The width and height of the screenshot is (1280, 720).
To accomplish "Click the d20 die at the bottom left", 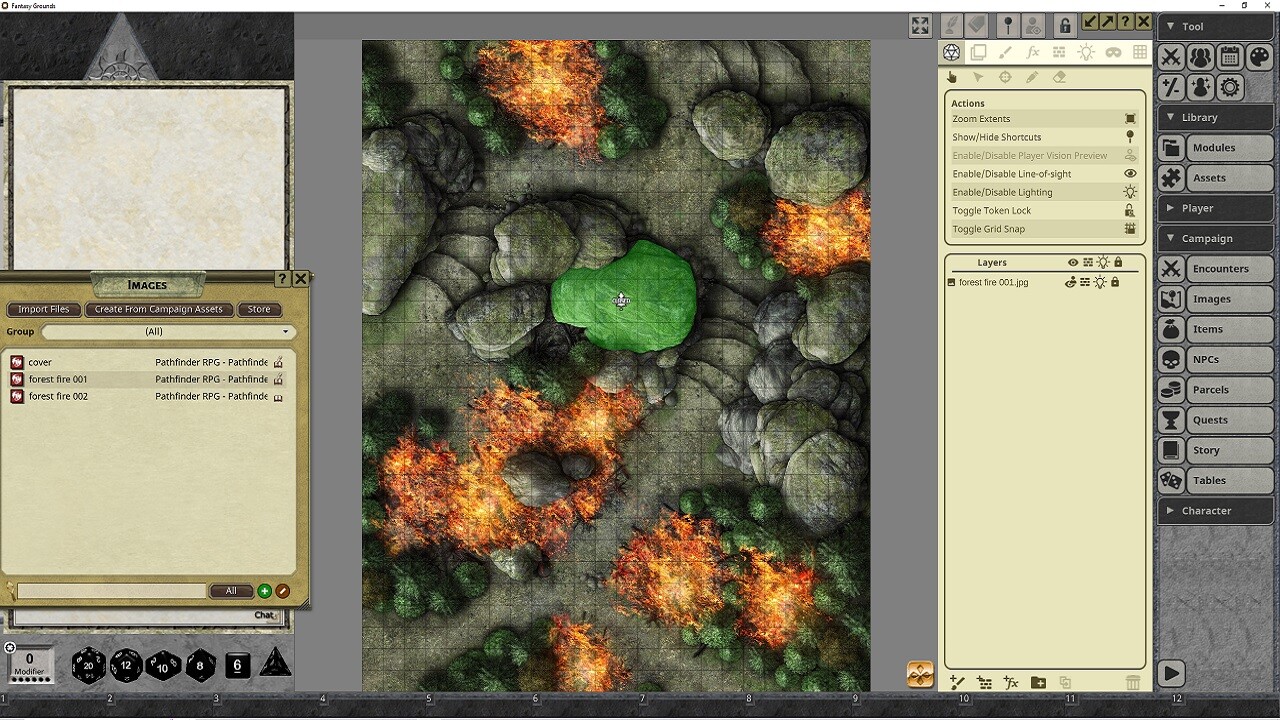I will pyautogui.click(x=88, y=665).
